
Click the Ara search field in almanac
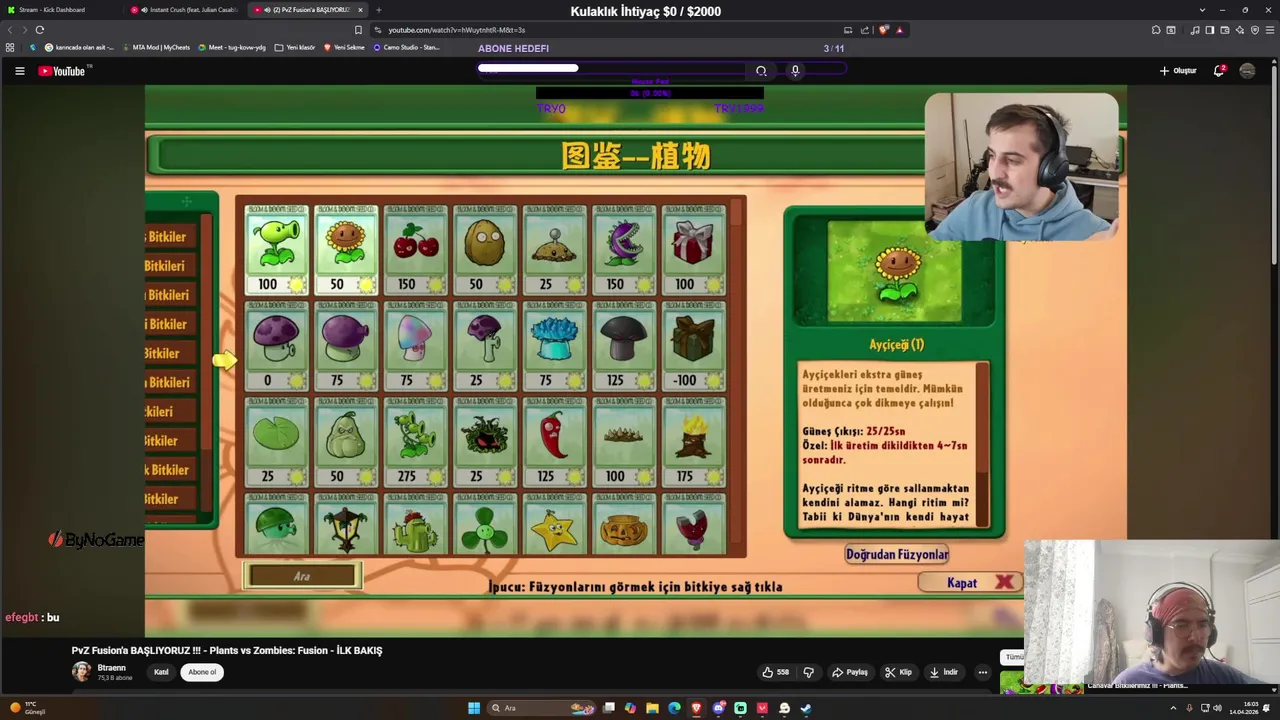[302, 576]
